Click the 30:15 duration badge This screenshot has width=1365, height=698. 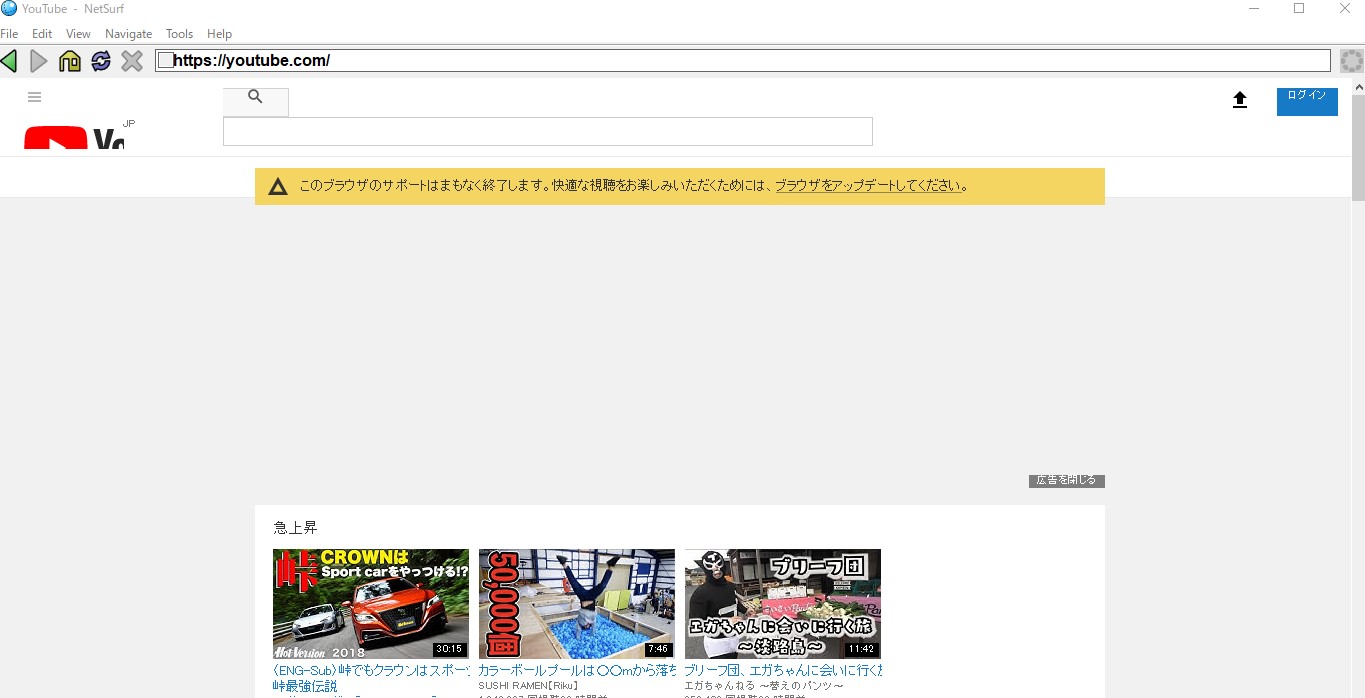tap(449, 649)
